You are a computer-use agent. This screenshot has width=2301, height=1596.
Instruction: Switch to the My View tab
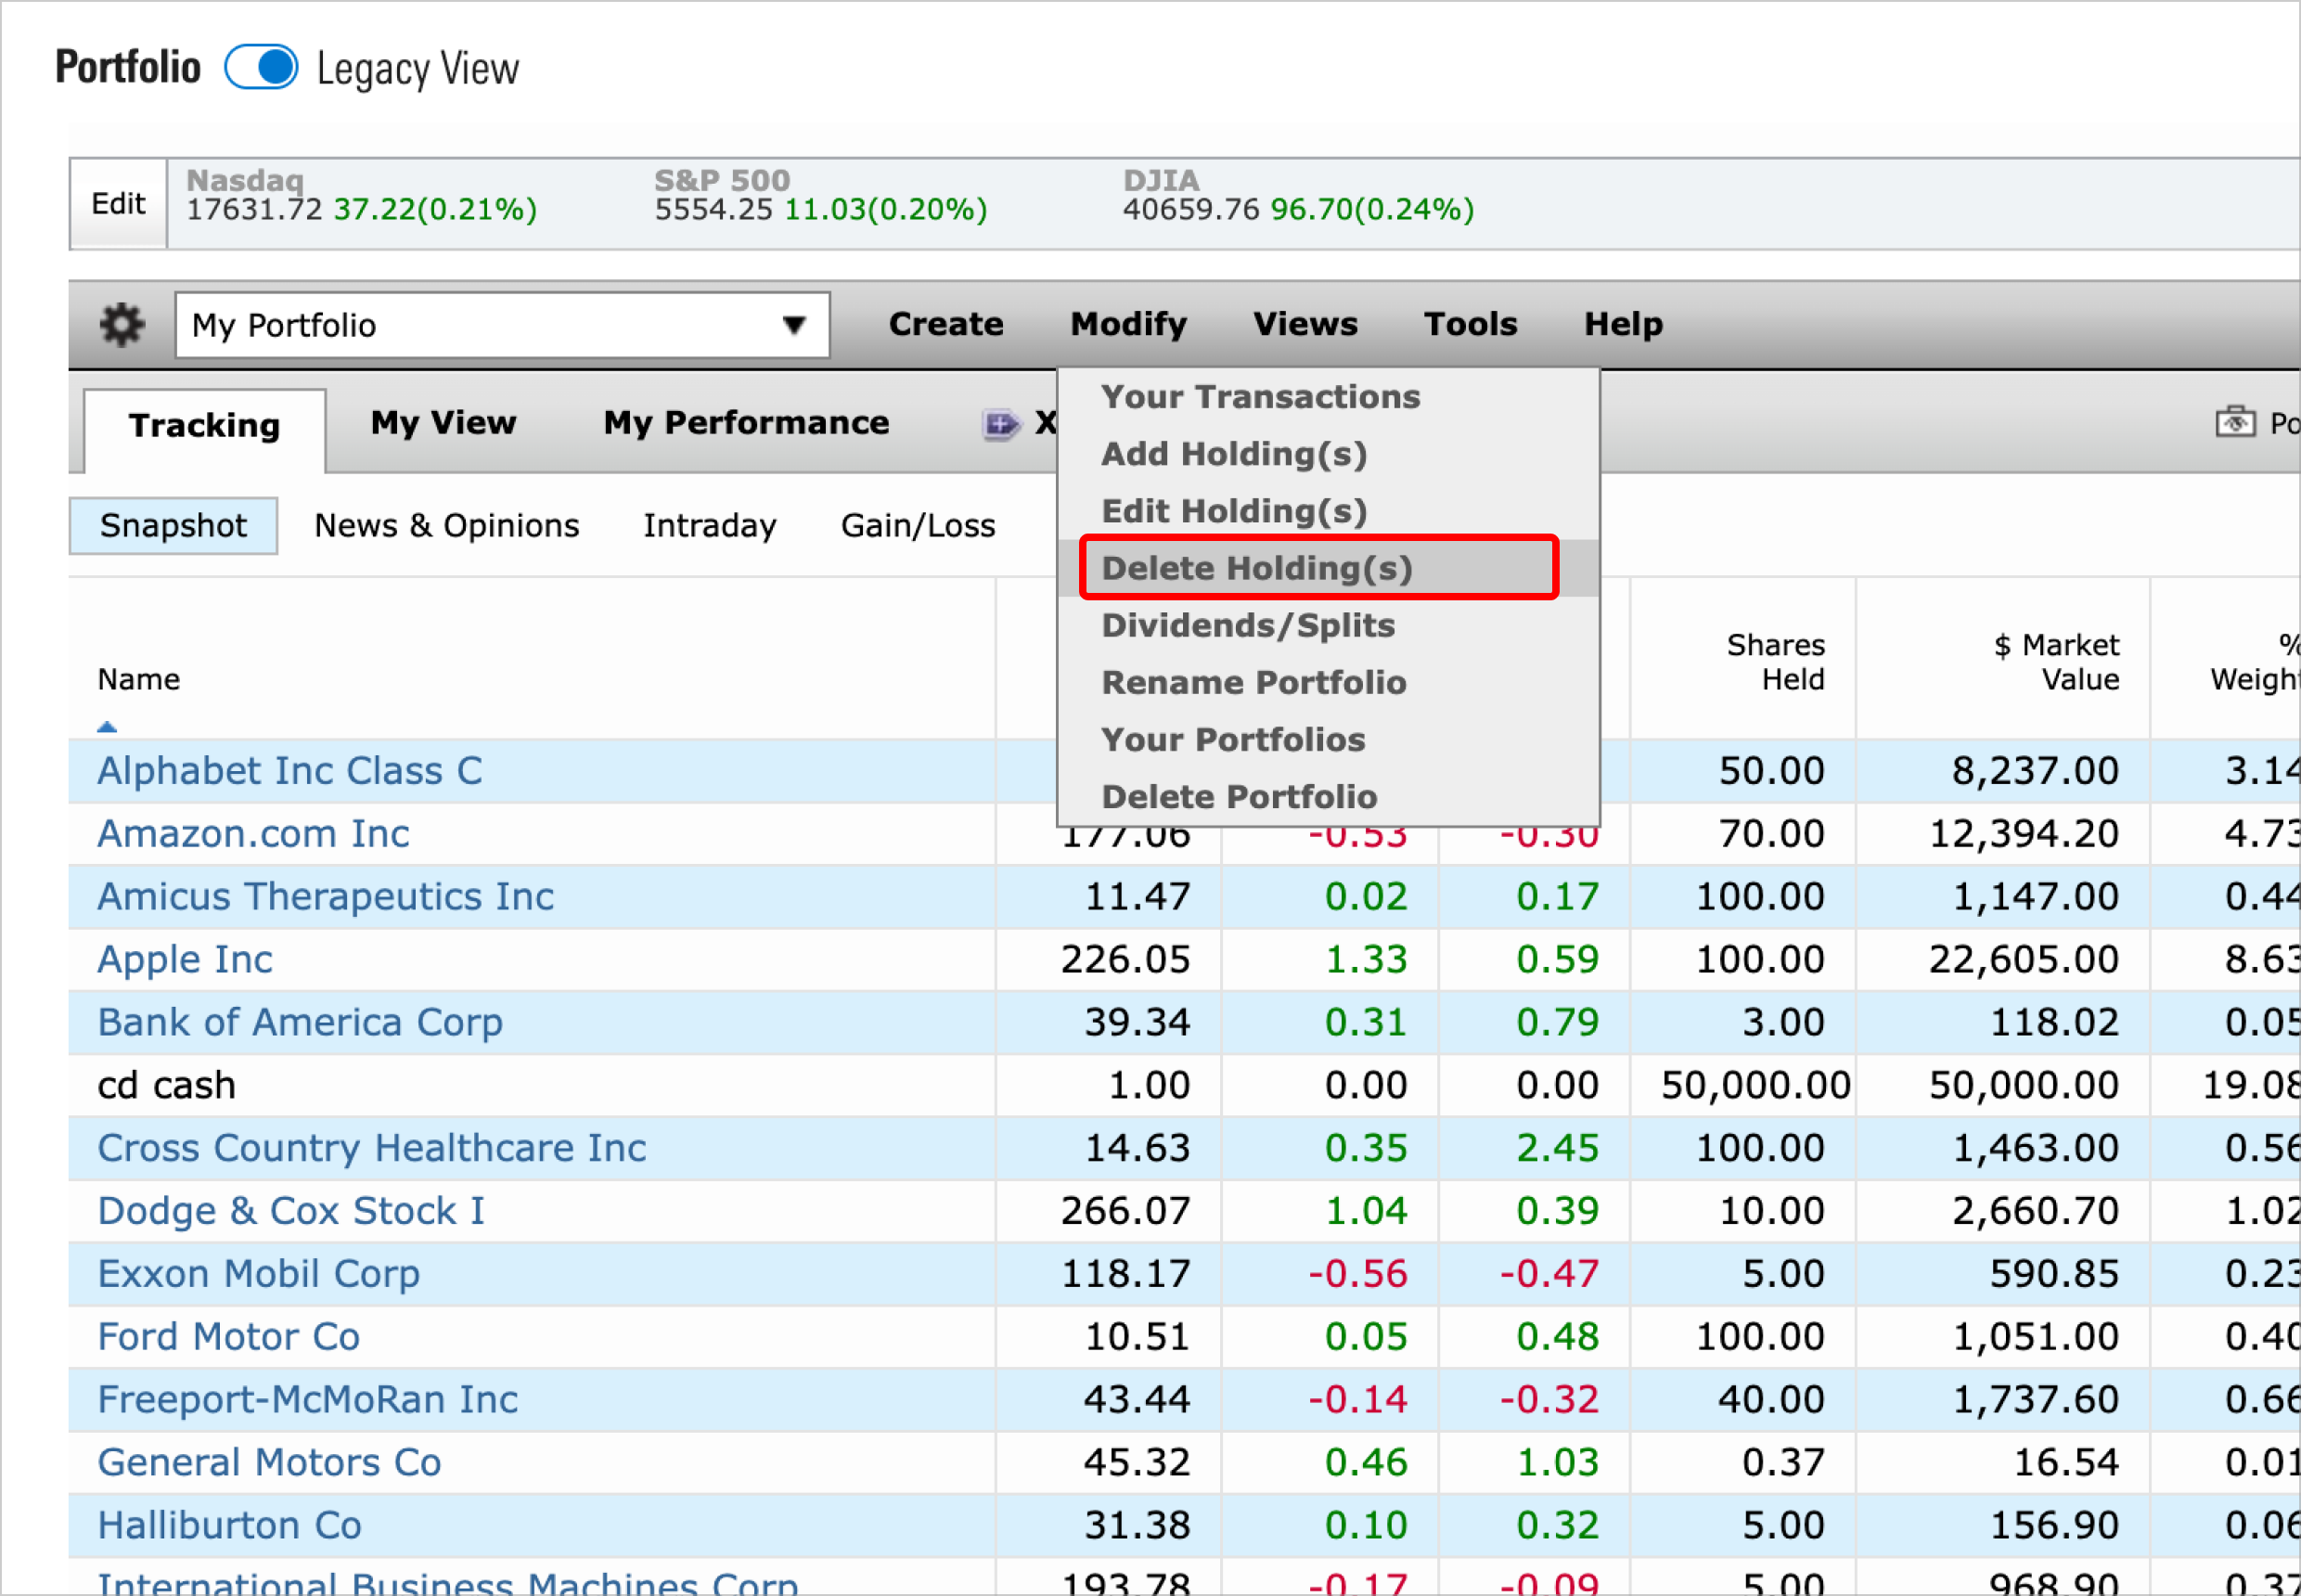coord(443,423)
